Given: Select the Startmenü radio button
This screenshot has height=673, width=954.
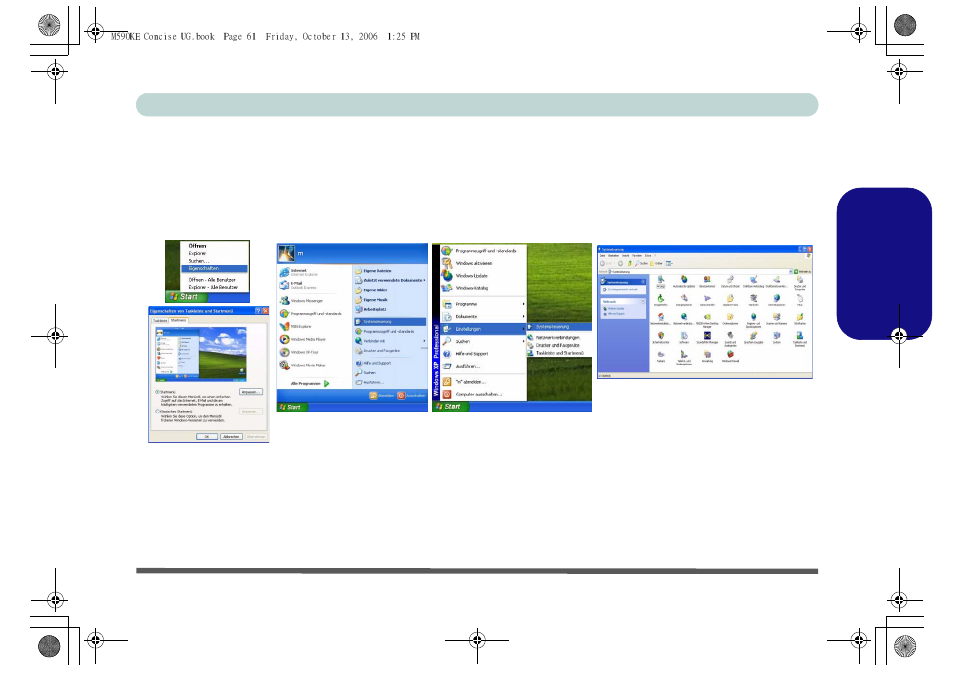Looking at the screenshot, I should 156,393.
